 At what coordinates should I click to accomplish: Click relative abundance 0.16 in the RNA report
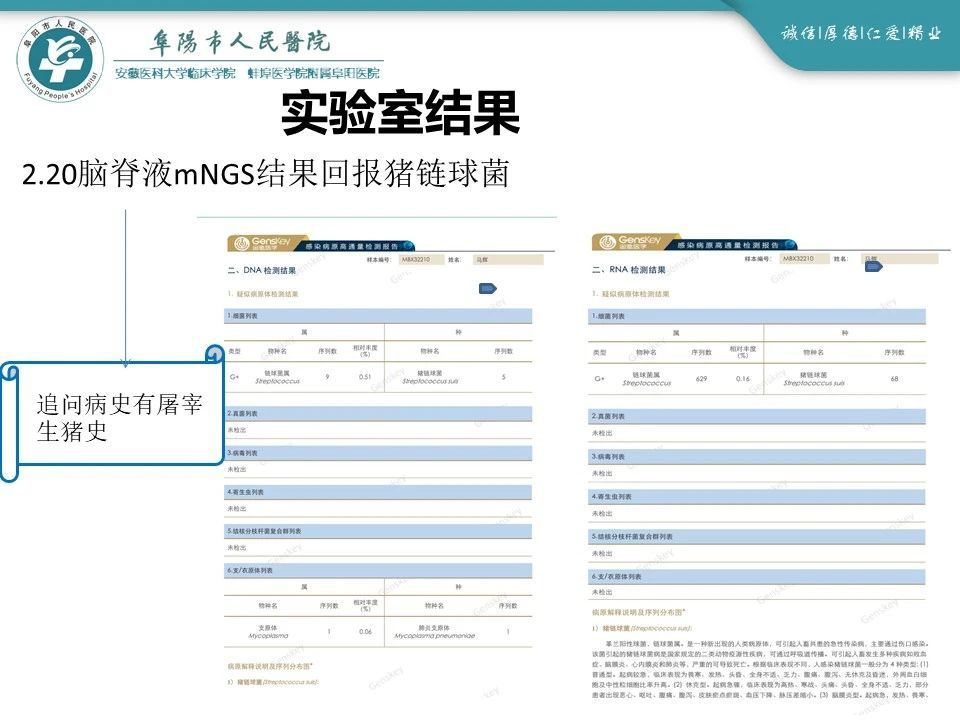pyautogui.click(x=743, y=379)
